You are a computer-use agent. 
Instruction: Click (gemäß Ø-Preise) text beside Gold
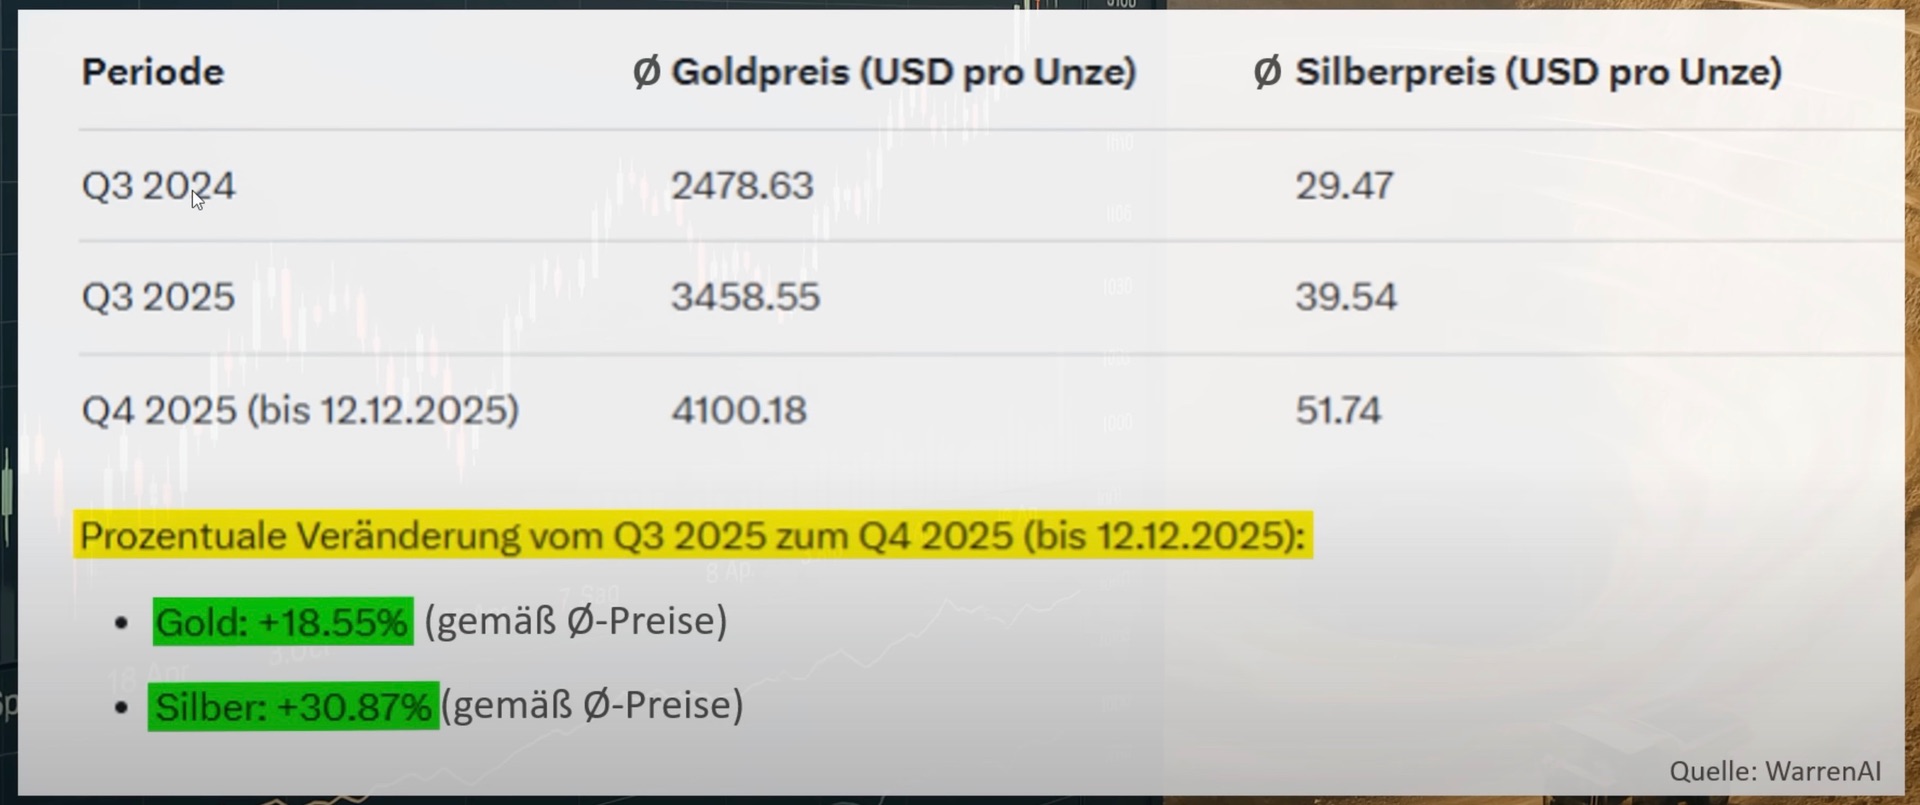[x=576, y=621]
